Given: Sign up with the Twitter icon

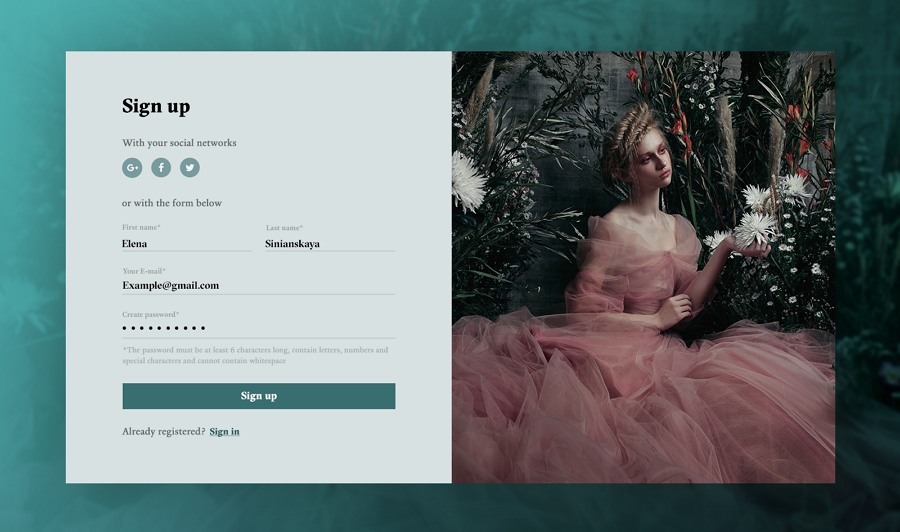Looking at the screenshot, I should tap(190, 168).
